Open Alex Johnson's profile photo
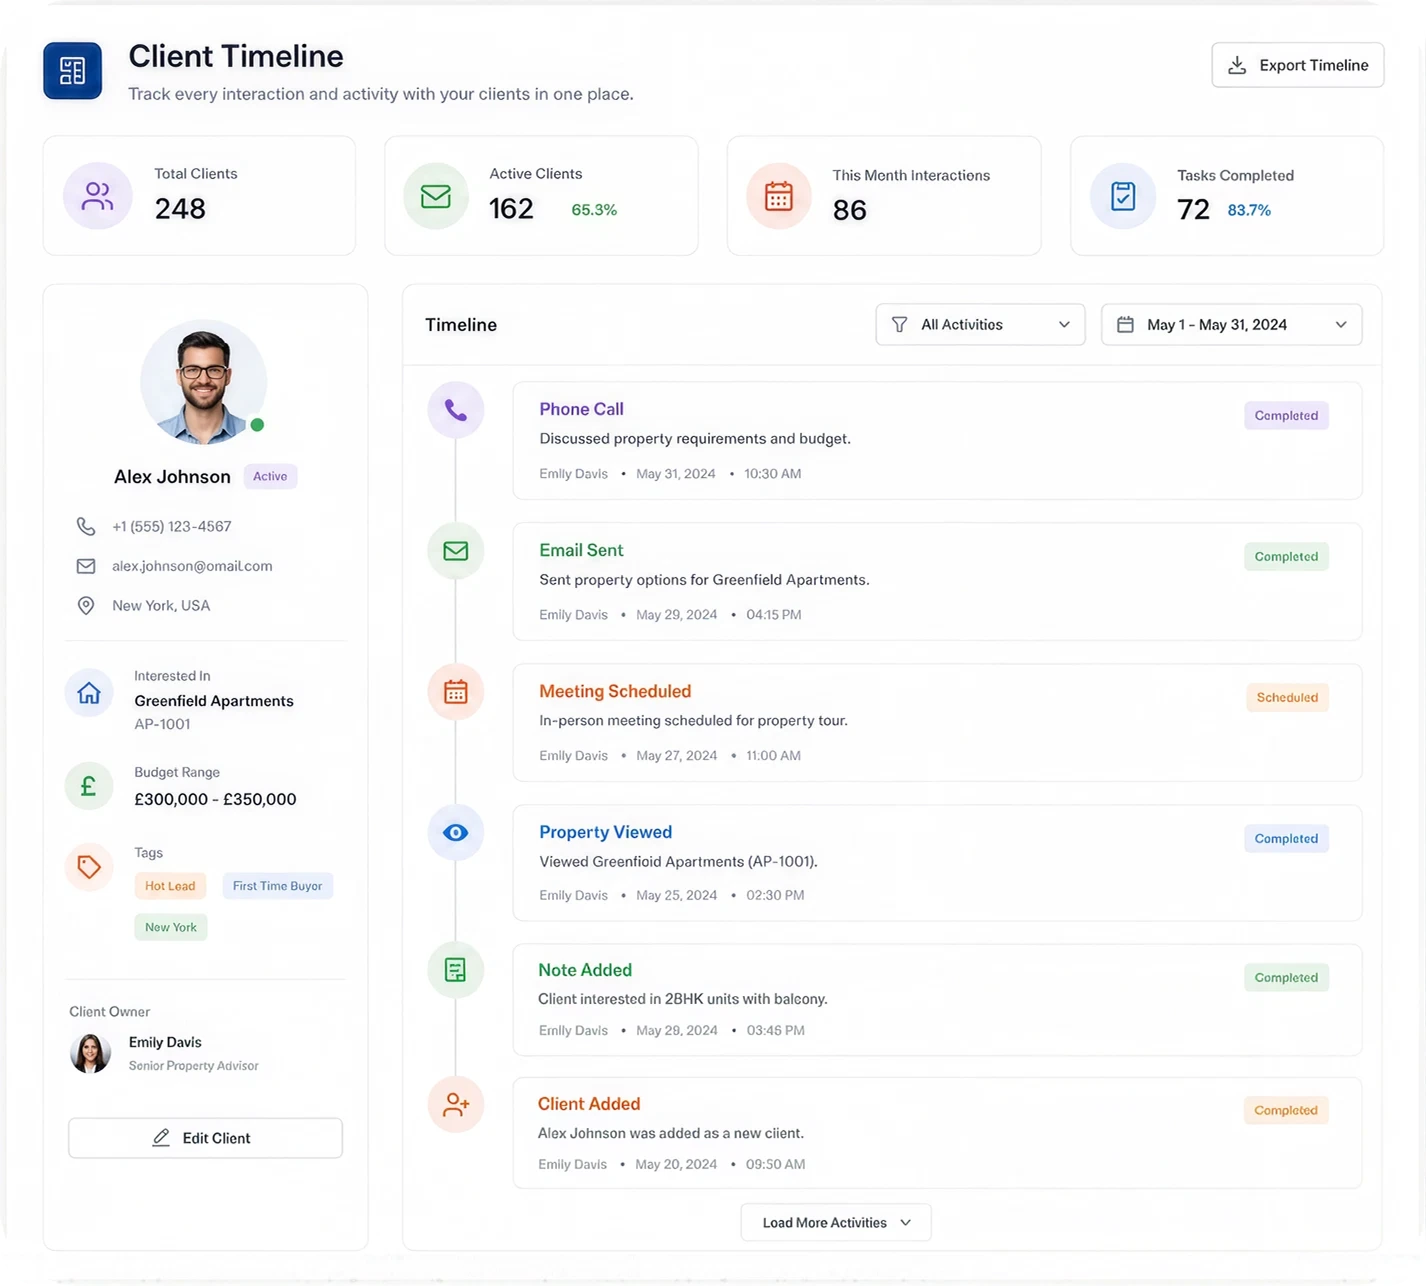Viewport: 1426px width, 1286px height. pos(204,383)
